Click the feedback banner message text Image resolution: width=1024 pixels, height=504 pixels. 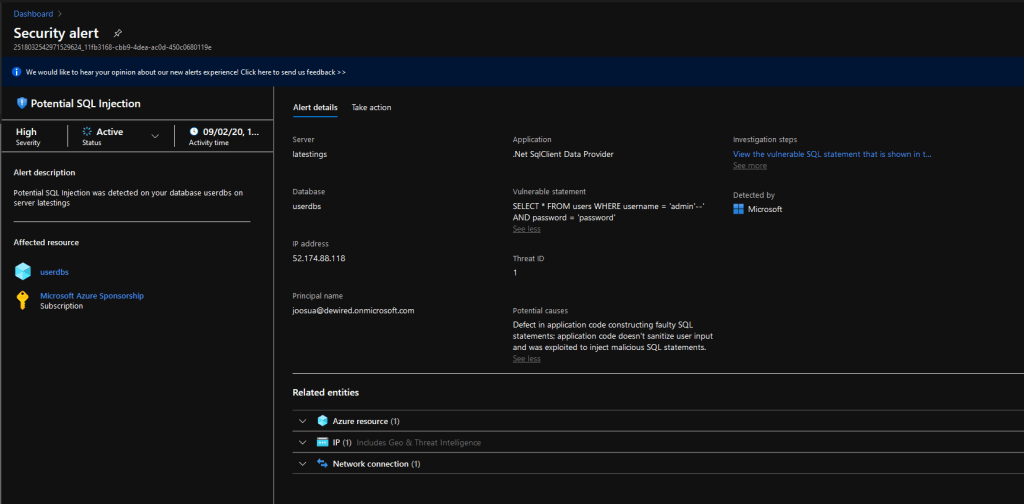click(186, 72)
